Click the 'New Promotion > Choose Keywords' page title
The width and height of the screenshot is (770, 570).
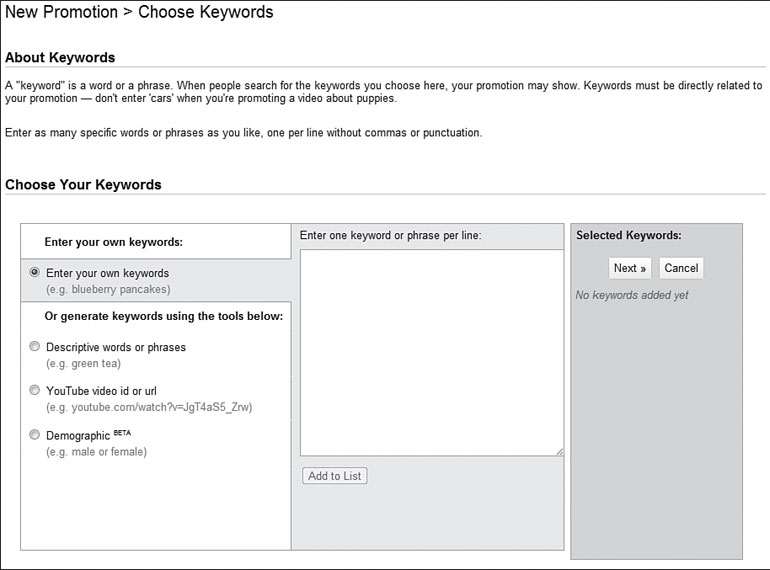point(139,12)
